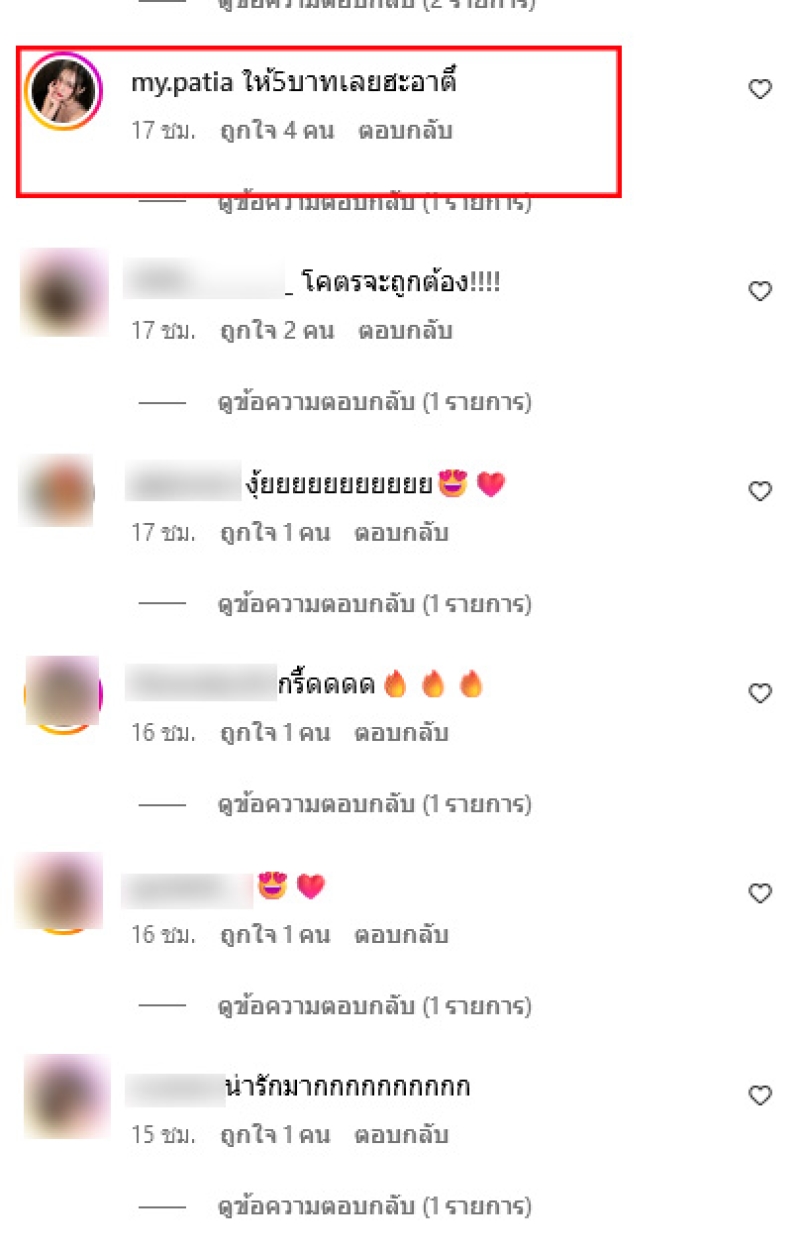Show replies under my.patia comment
The width and height of the screenshot is (800, 1252).
pos(375,203)
